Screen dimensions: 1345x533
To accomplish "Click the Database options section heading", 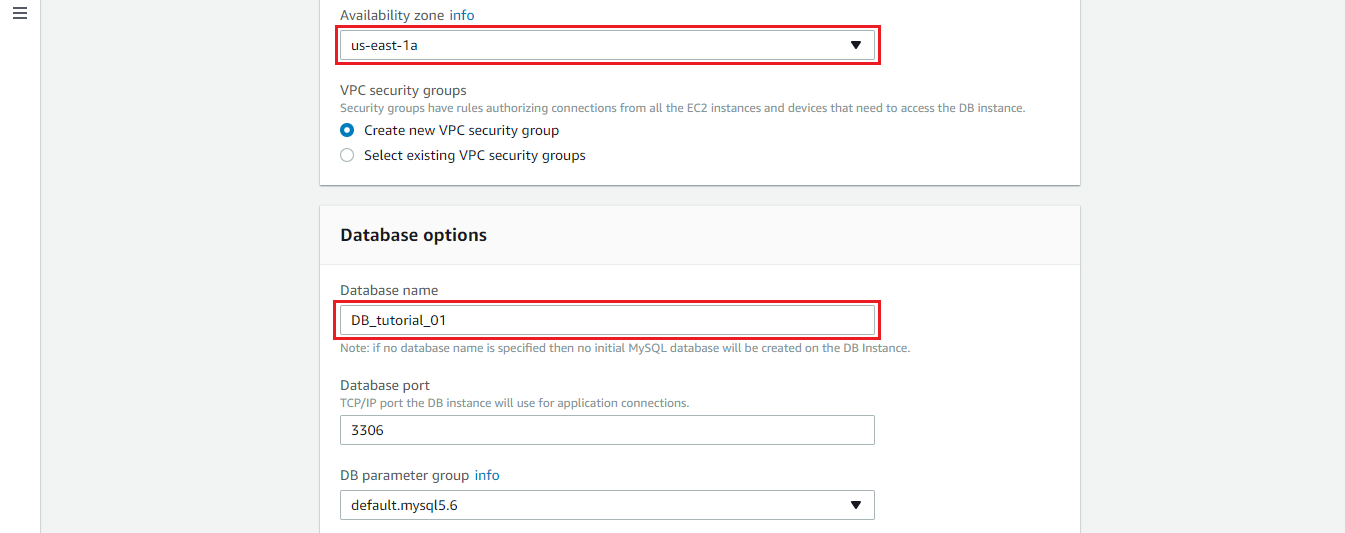I will (x=413, y=235).
